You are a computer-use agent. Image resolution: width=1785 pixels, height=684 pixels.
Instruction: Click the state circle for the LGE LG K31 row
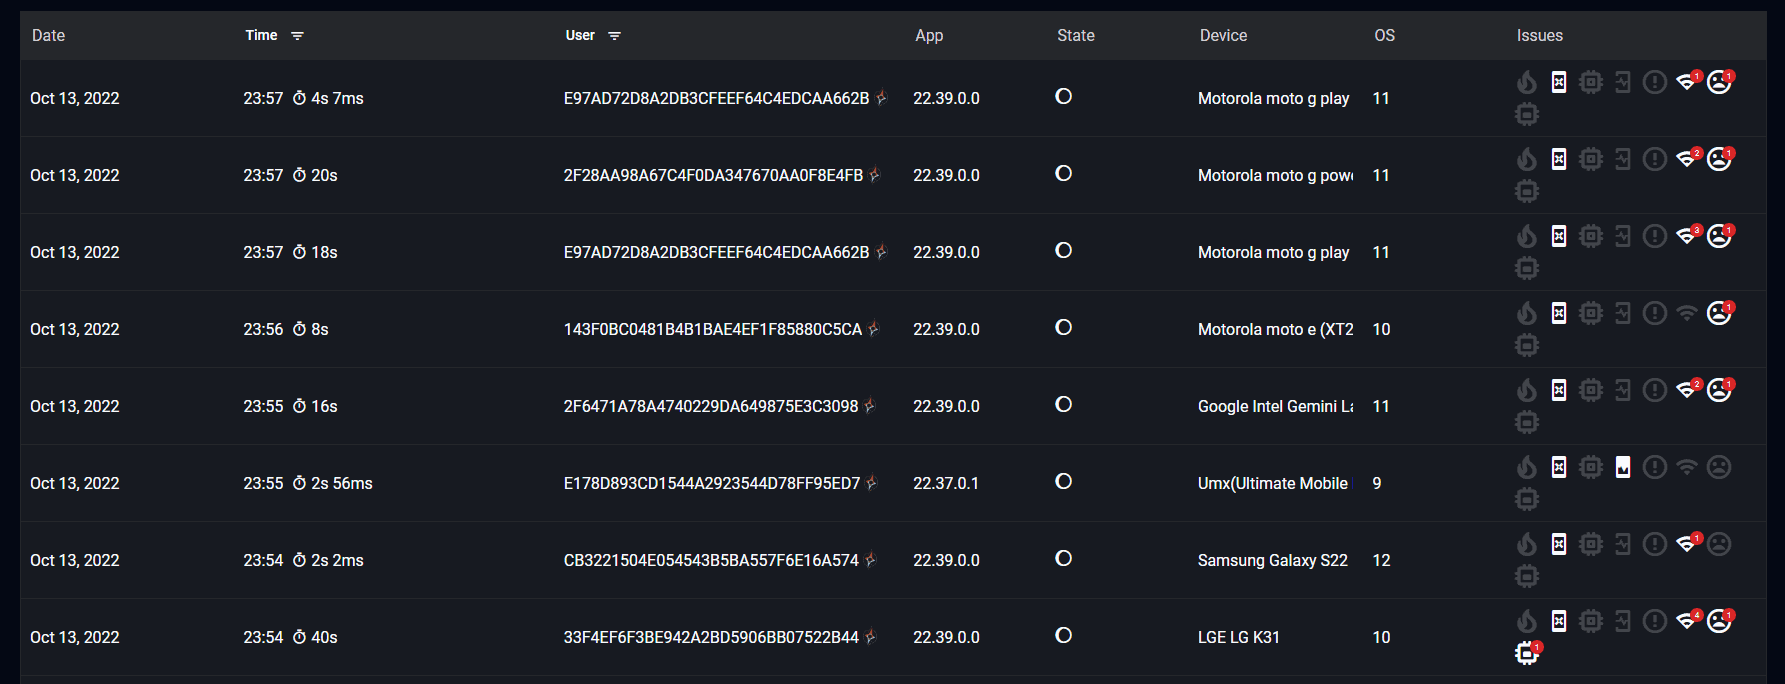[x=1064, y=635]
